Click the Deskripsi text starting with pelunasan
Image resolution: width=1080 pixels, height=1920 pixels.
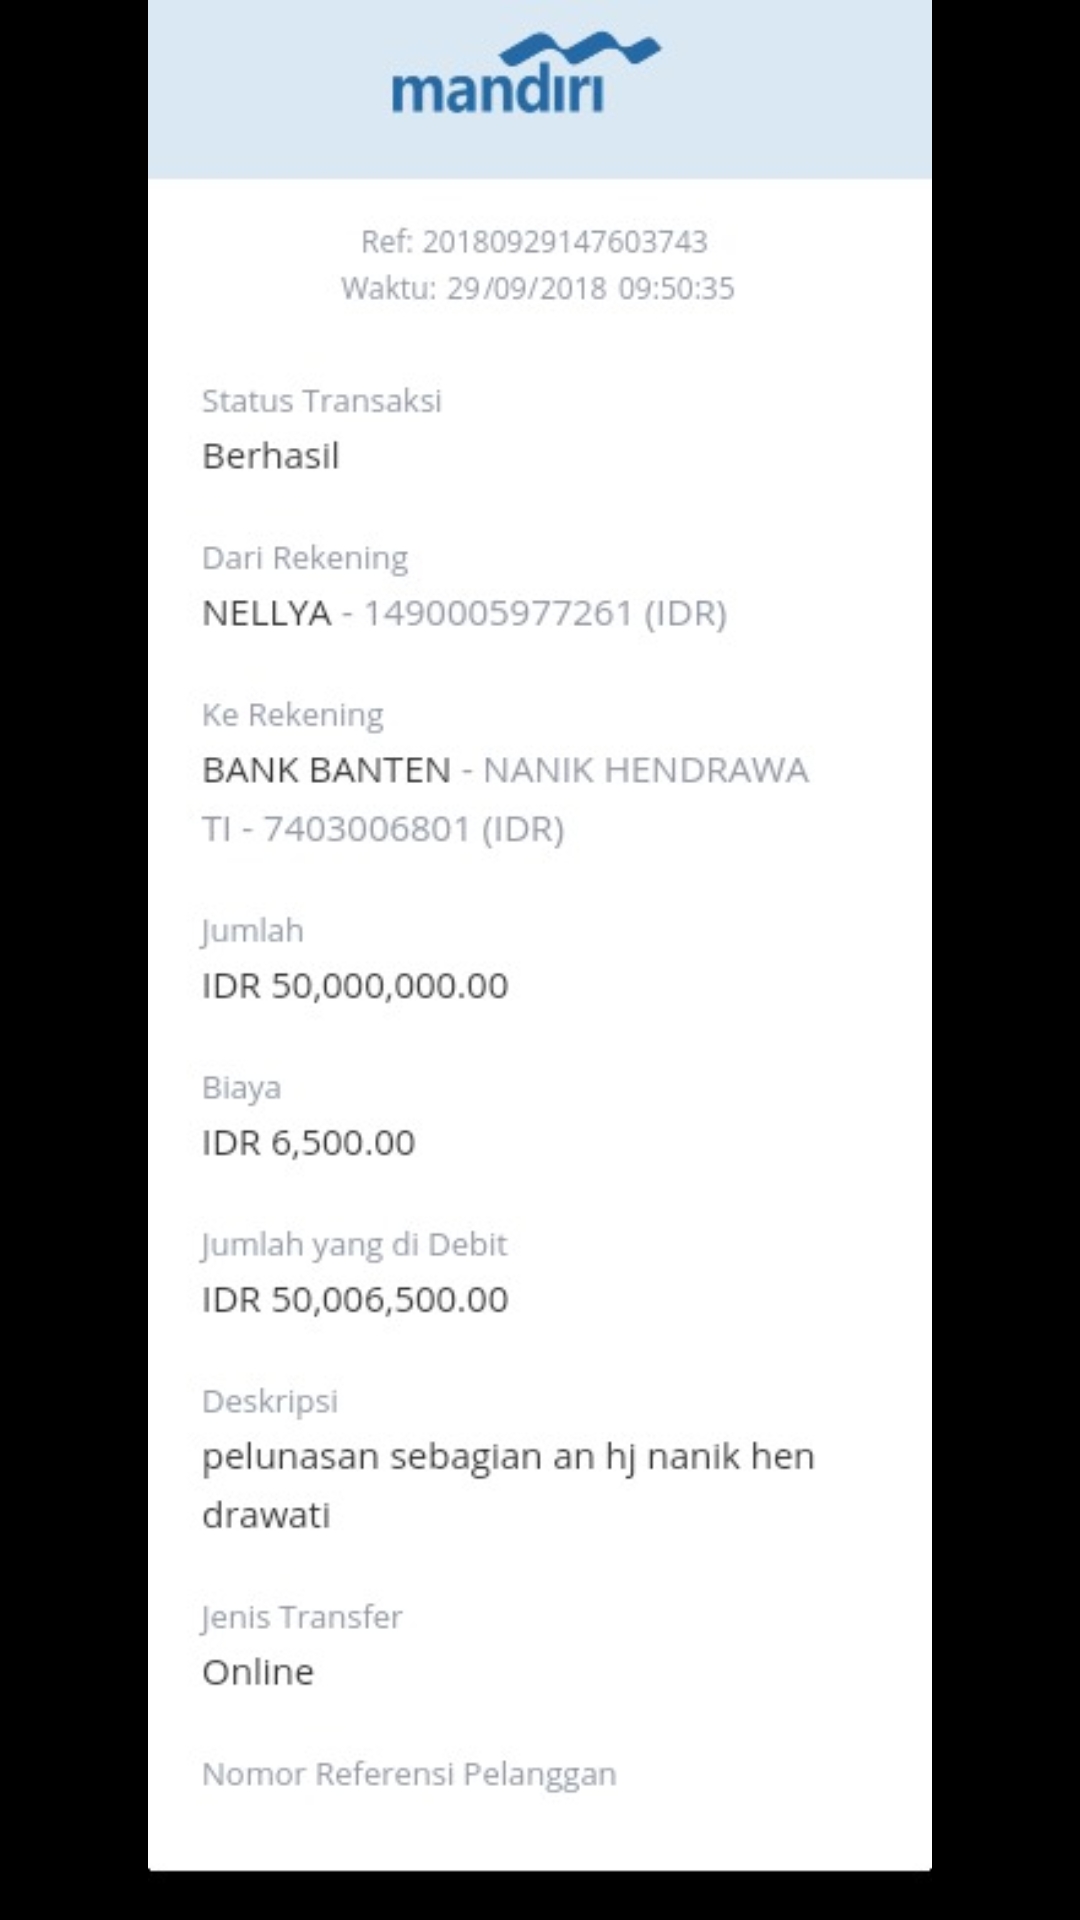pyautogui.click(x=508, y=1457)
